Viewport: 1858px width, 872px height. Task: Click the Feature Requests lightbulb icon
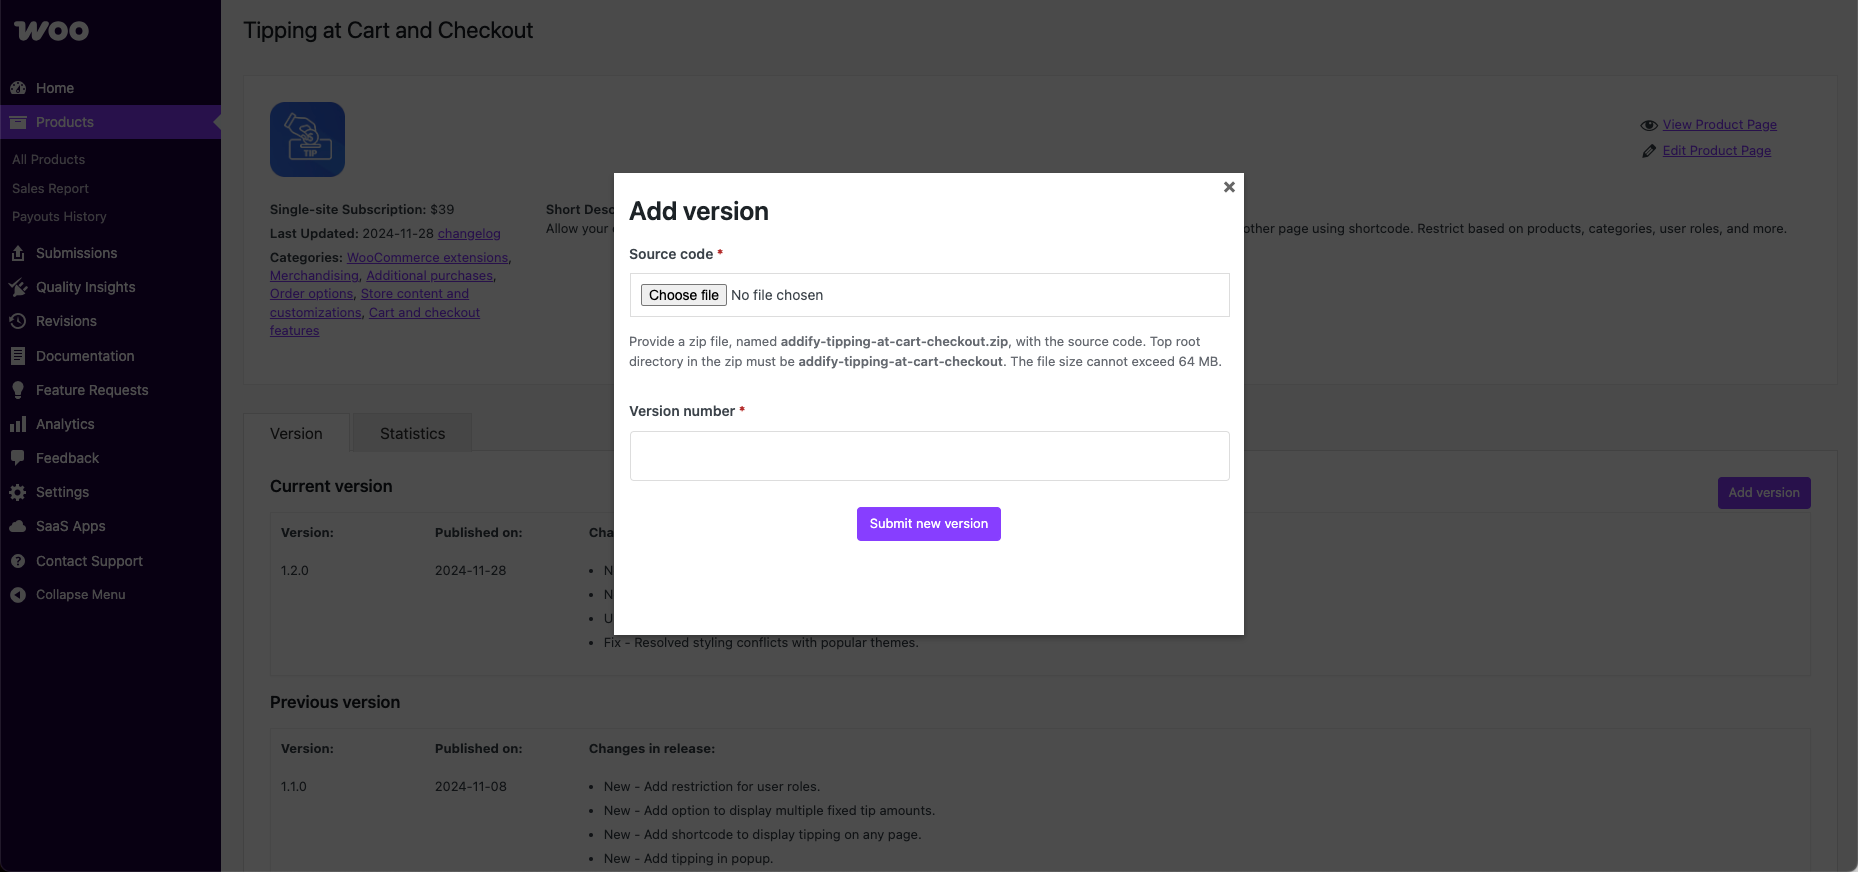[x=18, y=390]
